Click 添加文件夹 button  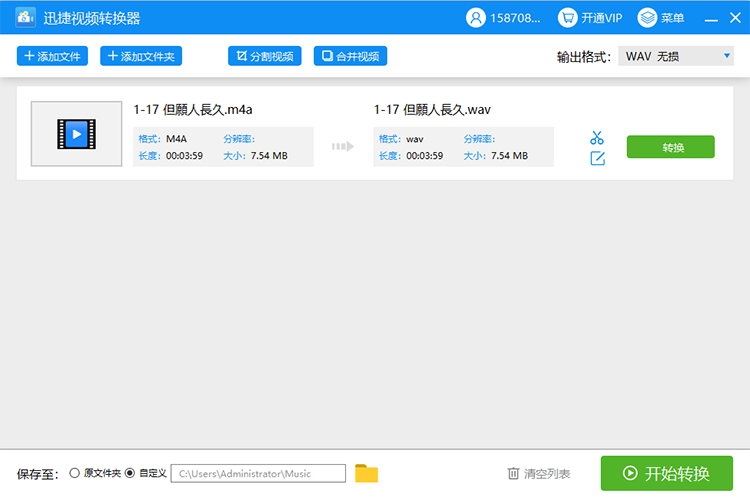coord(141,56)
